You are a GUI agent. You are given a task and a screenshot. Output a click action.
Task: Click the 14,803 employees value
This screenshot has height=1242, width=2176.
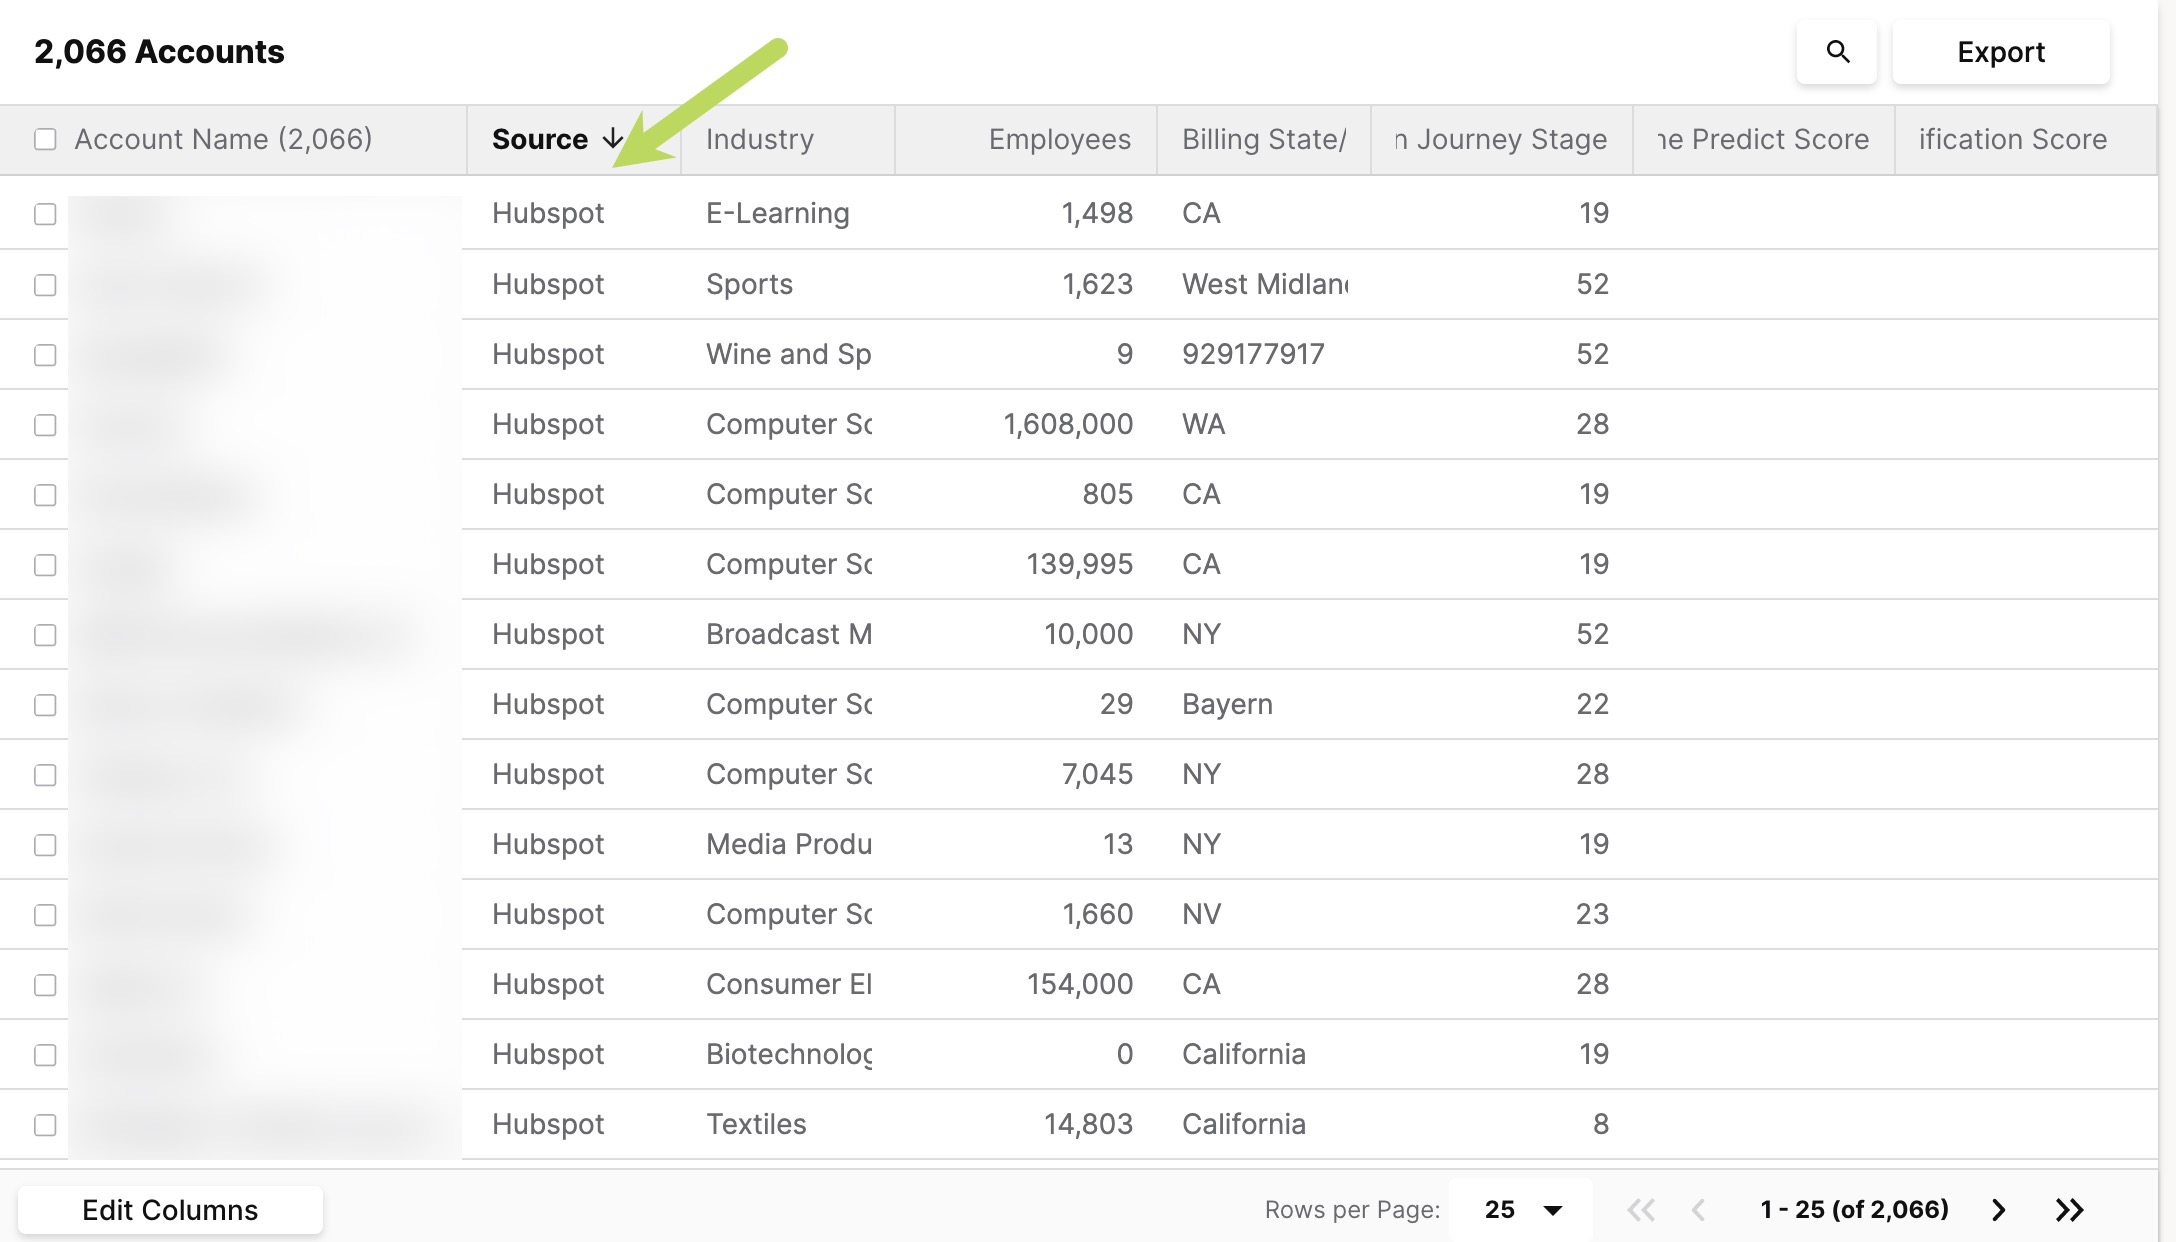point(1088,1124)
